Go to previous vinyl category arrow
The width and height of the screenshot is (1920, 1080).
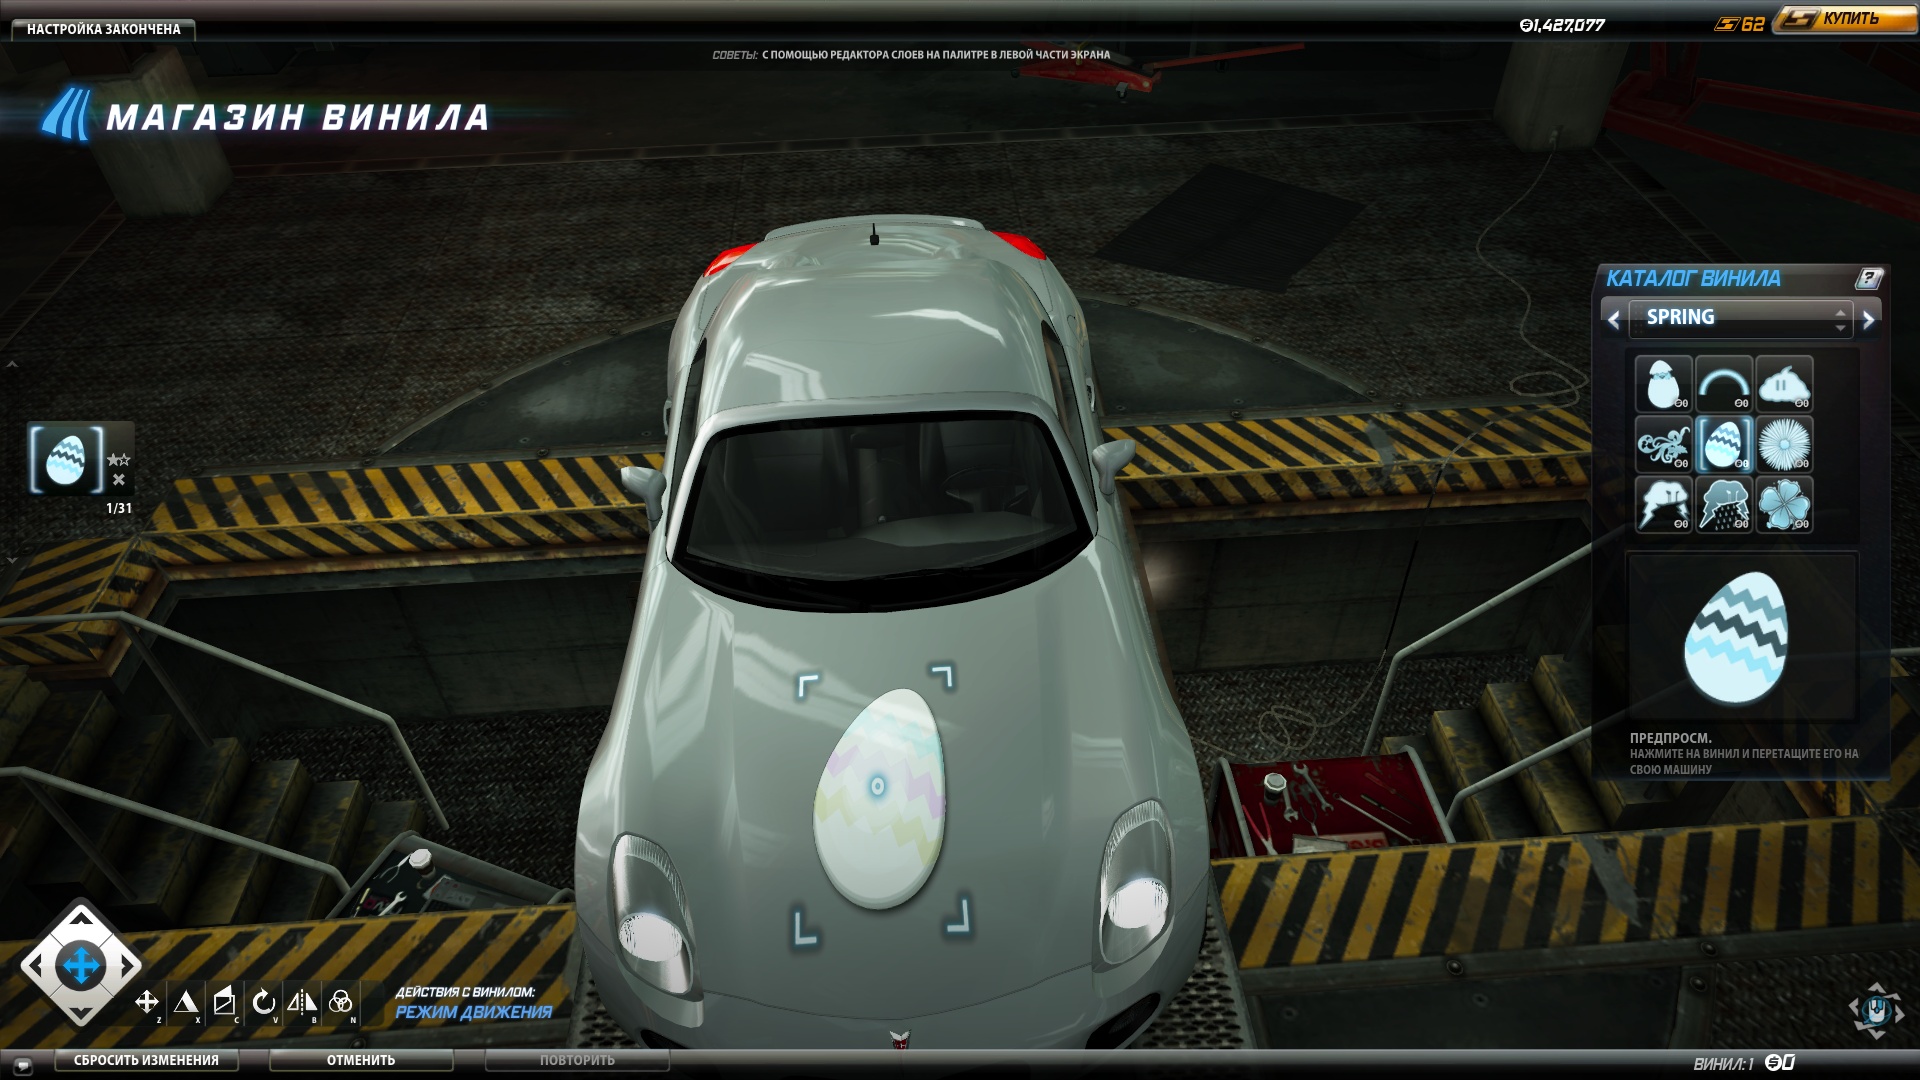point(1613,320)
